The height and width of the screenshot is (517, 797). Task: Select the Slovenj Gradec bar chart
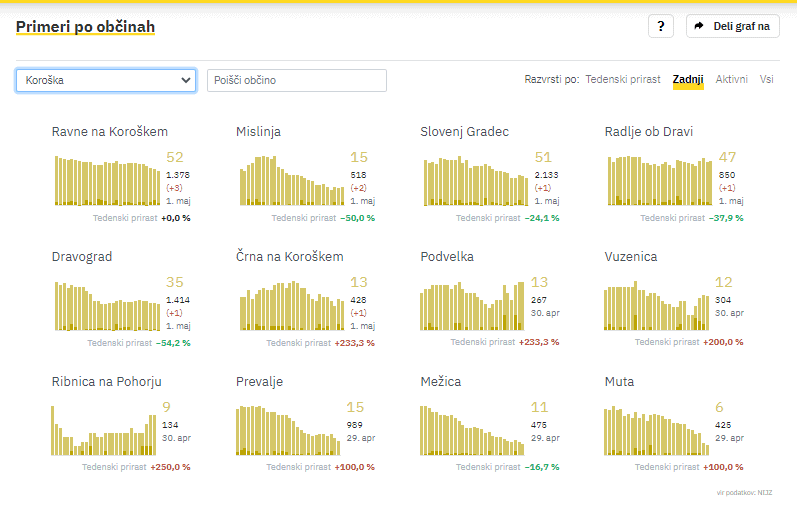click(x=475, y=180)
